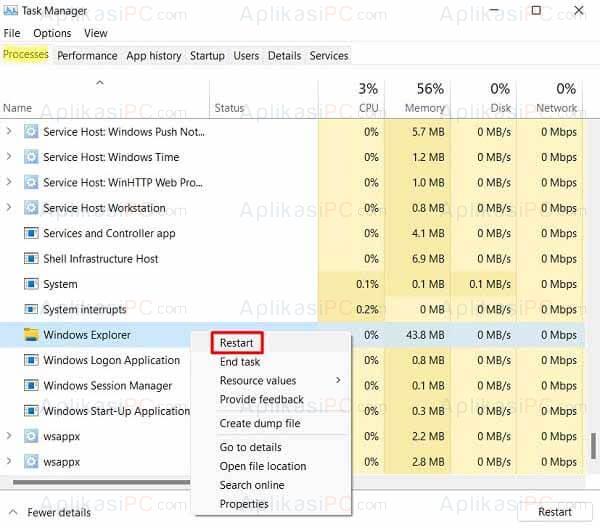Choose Open file location entry
This screenshot has height=528, width=600.
[x=263, y=466]
